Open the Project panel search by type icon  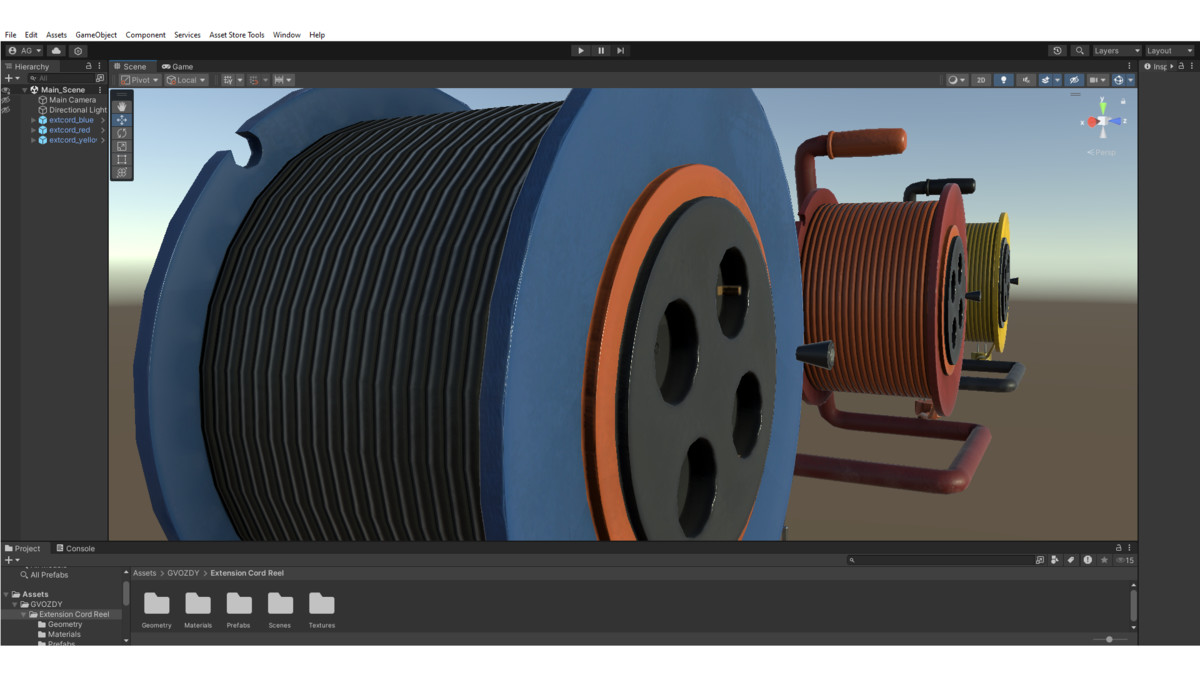(1055, 560)
